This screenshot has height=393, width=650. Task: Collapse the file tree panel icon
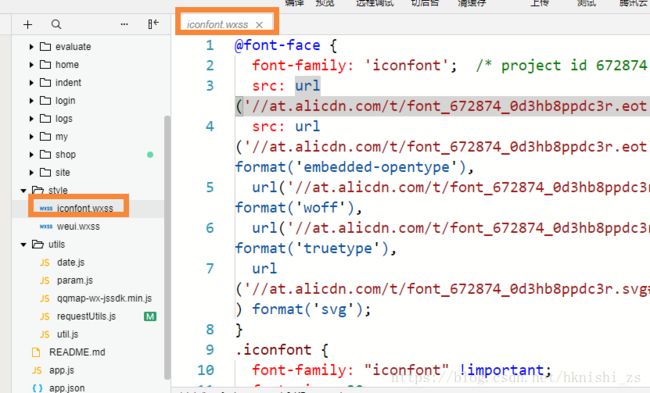click(153, 24)
